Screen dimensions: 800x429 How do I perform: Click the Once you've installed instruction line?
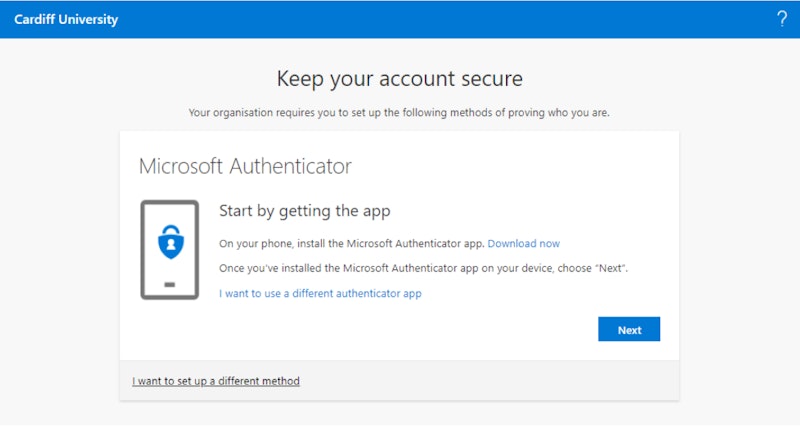click(423, 268)
